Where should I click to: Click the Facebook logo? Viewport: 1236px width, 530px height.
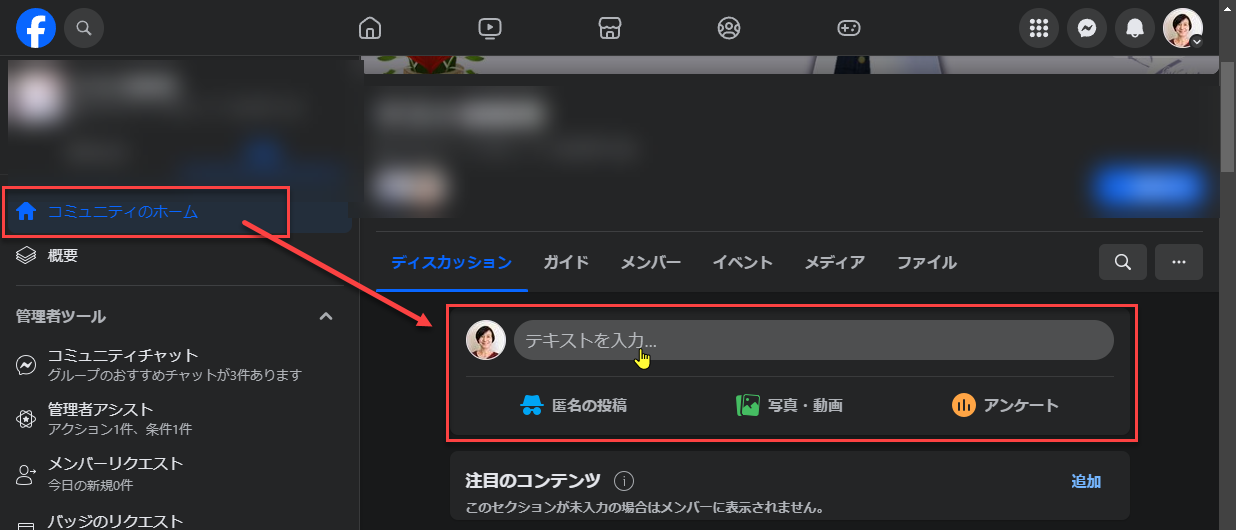tap(36, 28)
